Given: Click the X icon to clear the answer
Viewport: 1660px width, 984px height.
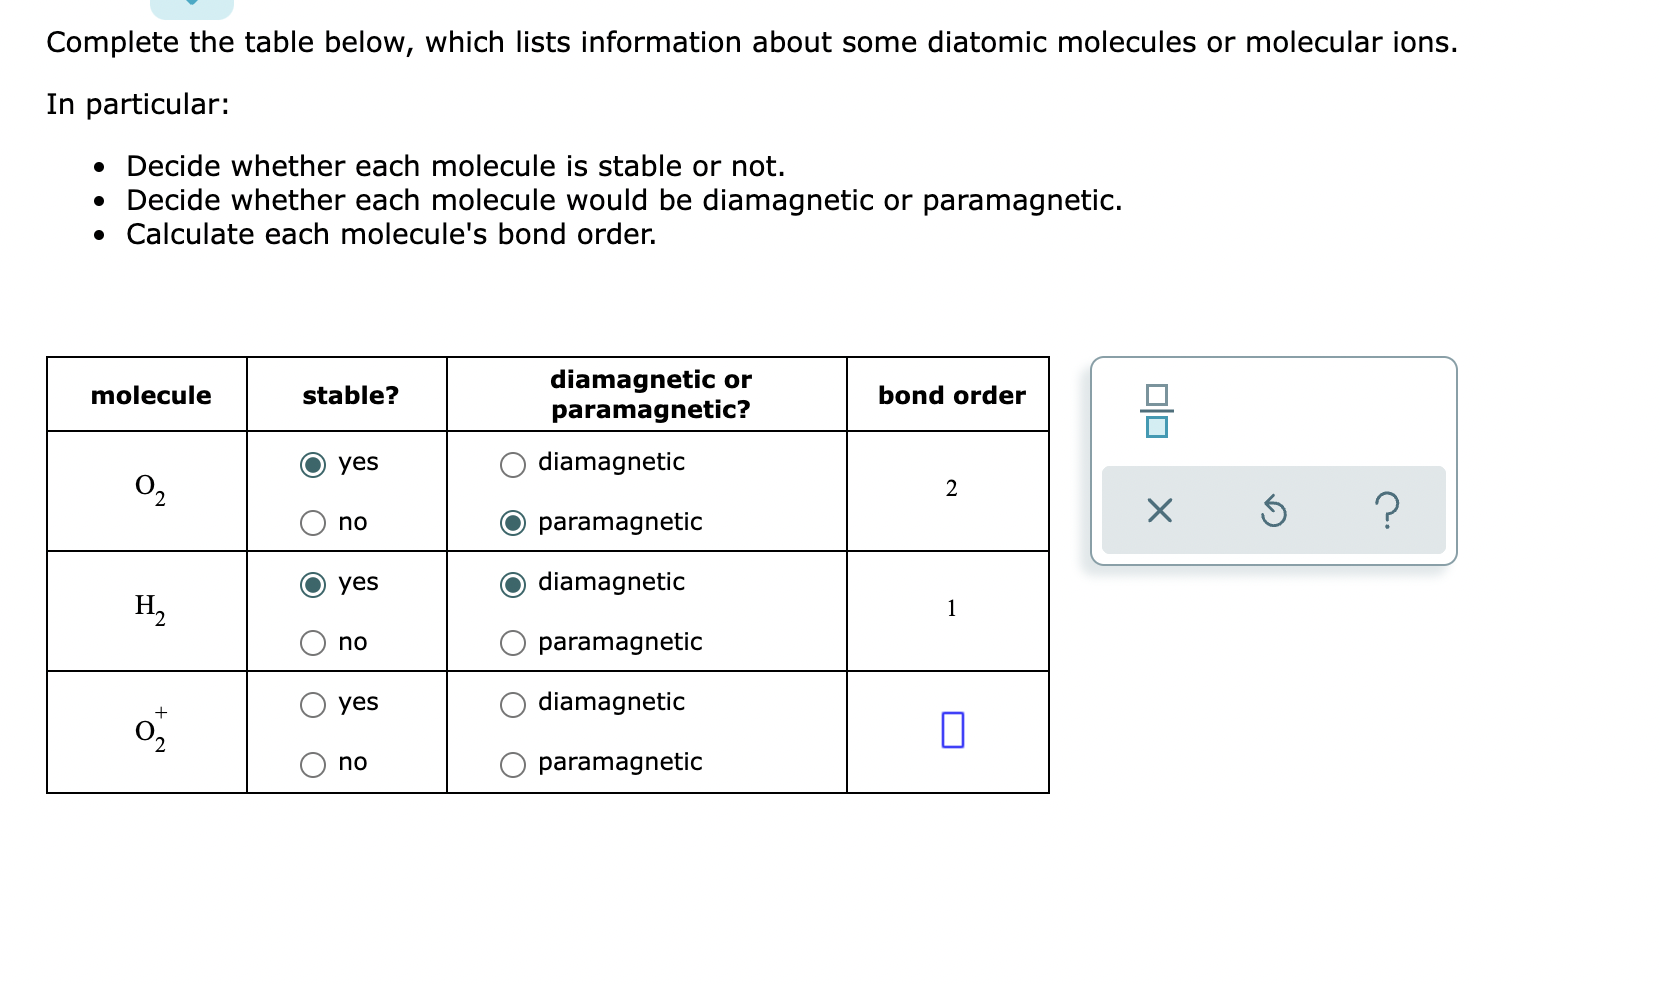Looking at the screenshot, I should [x=1158, y=512].
